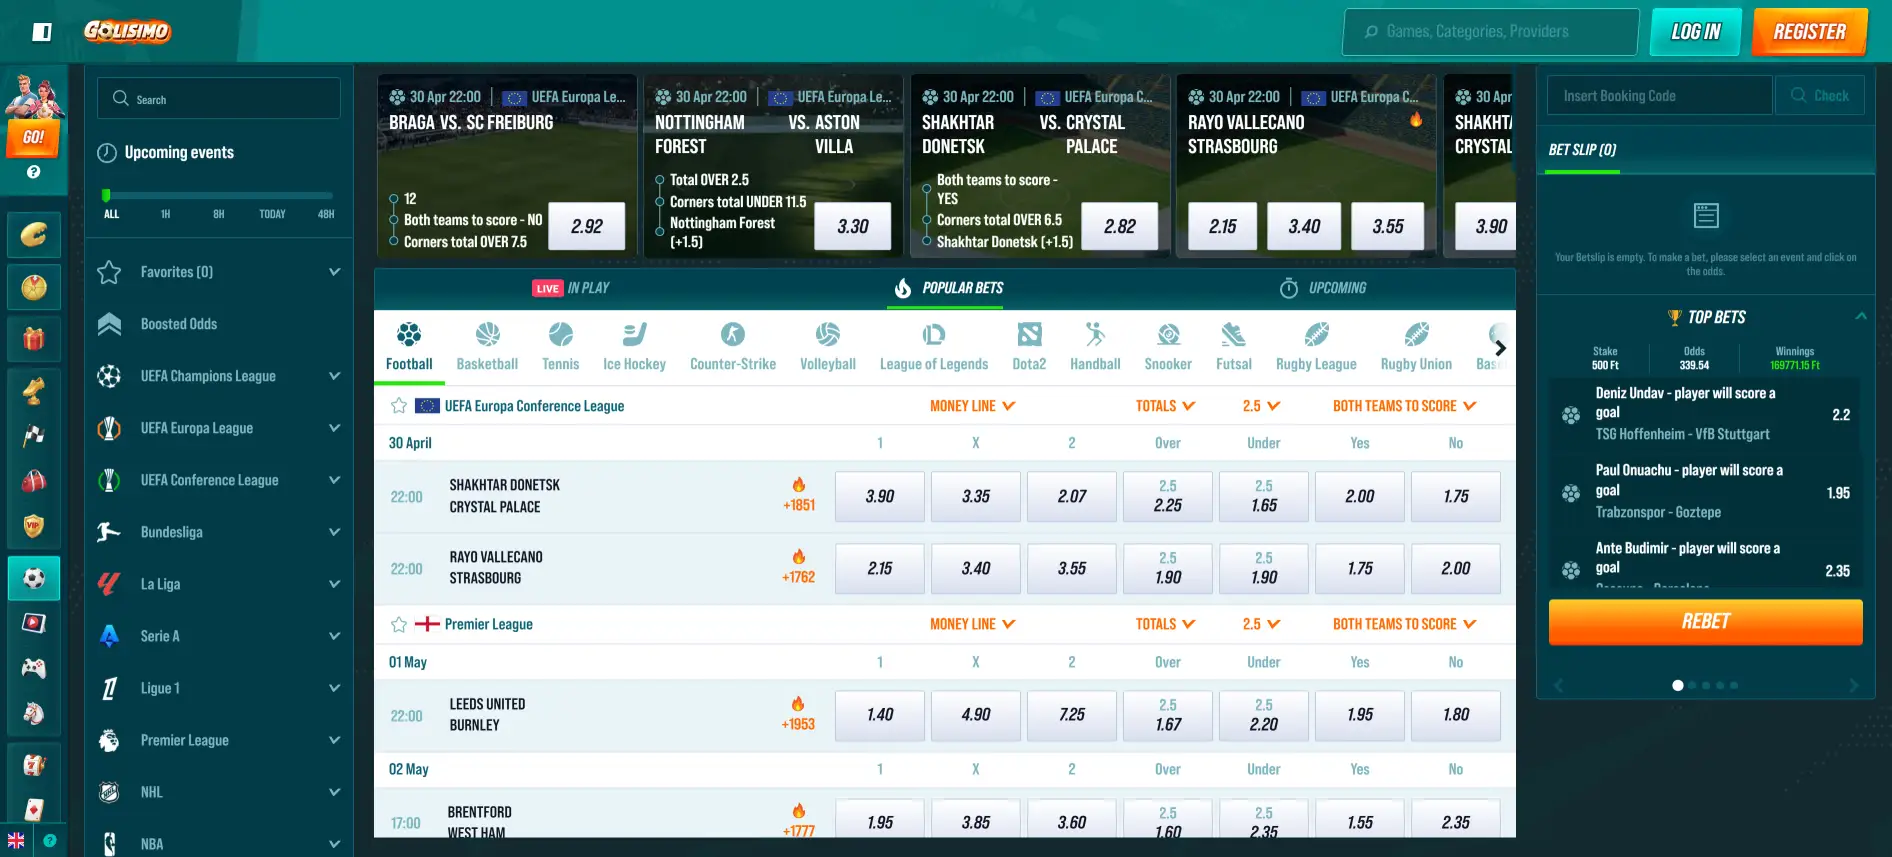Viewport: 1892px width, 857px height.
Task: Favorite the UEFA Europa Conference League star
Action: [x=399, y=406]
